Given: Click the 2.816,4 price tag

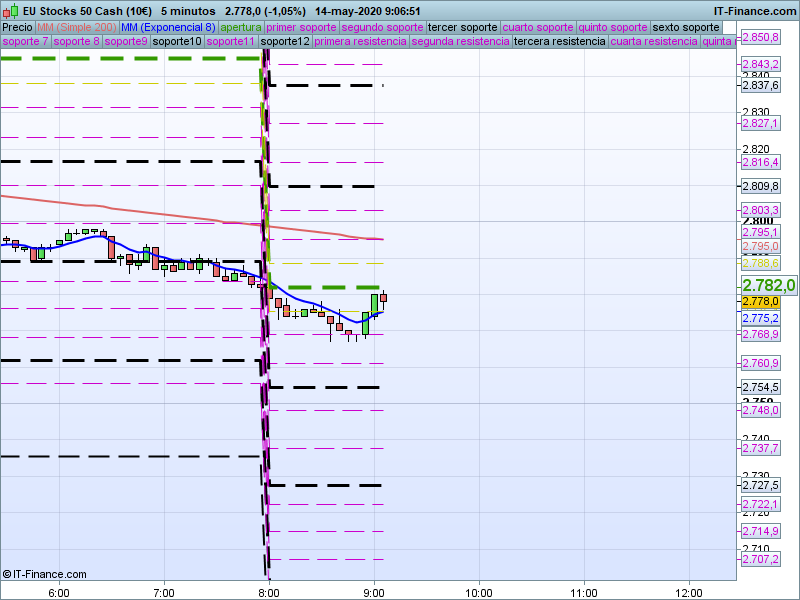Looking at the screenshot, I should tap(760, 162).
